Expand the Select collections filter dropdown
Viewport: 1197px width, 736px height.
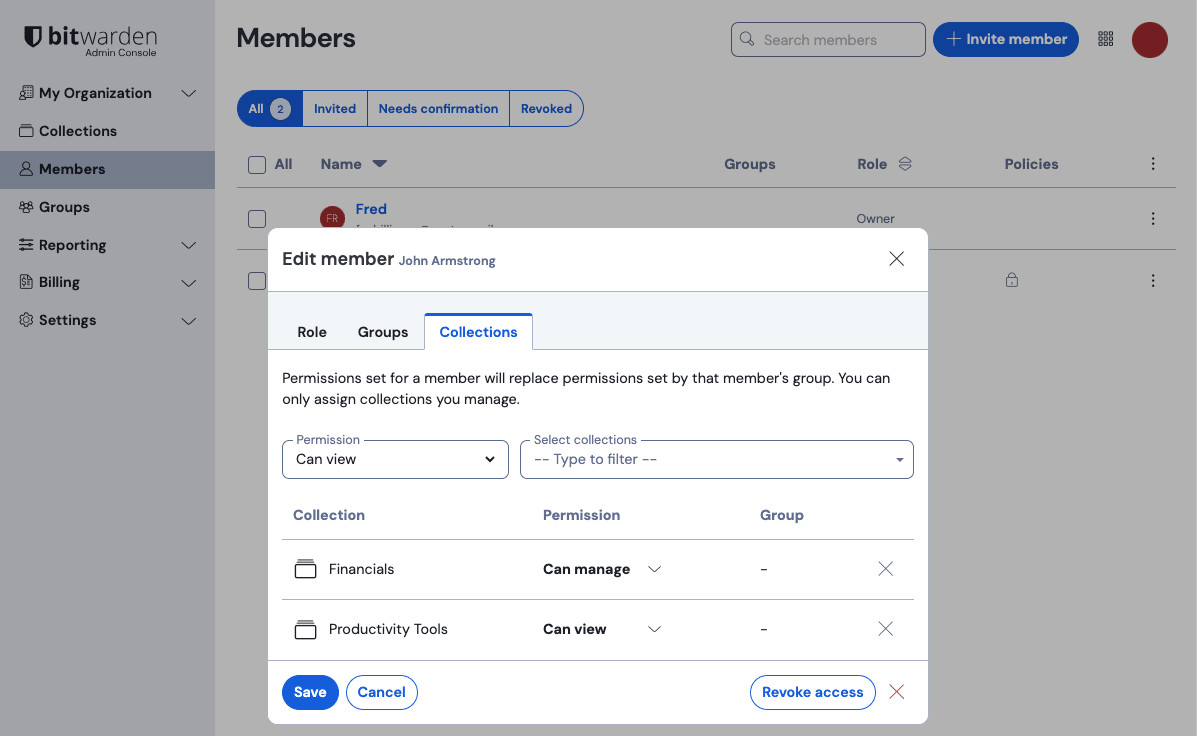(x=716, y=459)
